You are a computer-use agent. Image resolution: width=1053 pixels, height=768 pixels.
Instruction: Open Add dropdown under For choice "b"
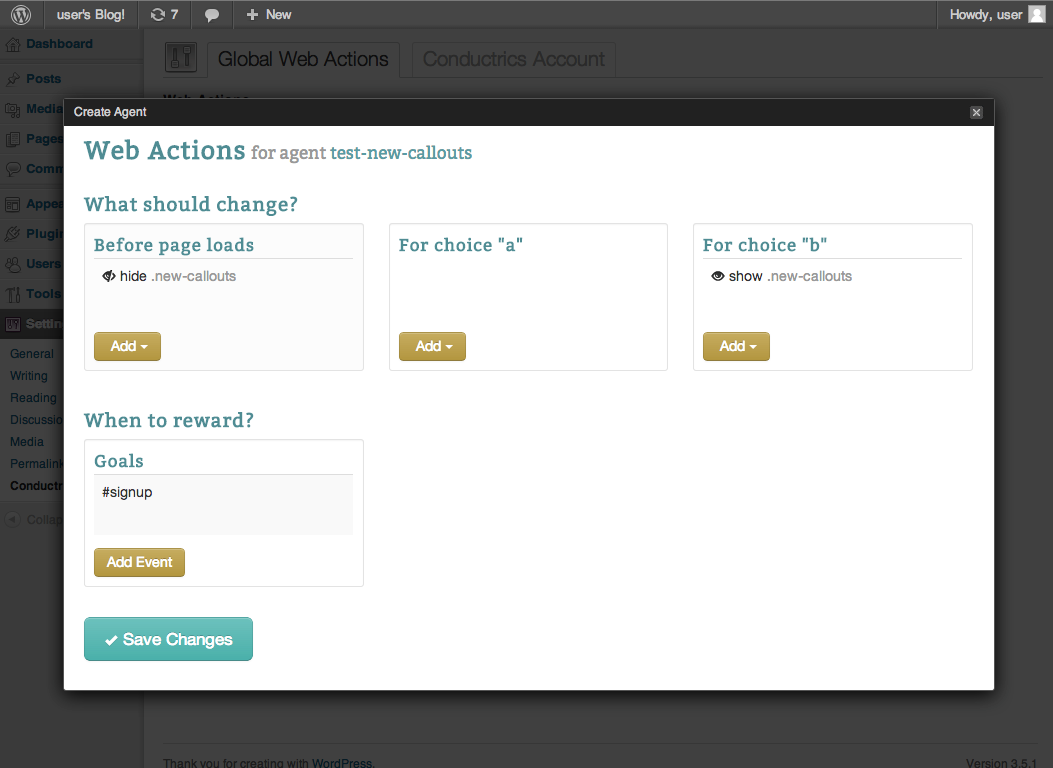pyautogui.click(x=736, y=346)
